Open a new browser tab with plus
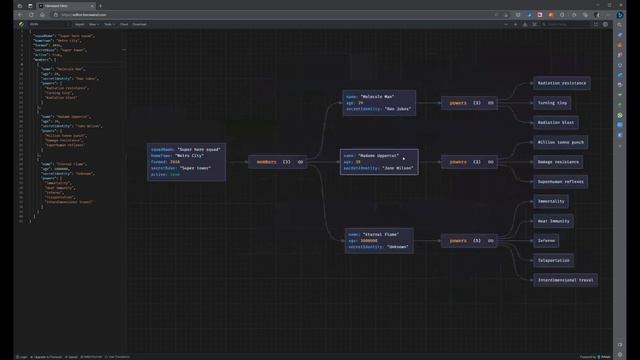This screenshot has height=360, width=640. pyautogui.click(x=100, y=6)
